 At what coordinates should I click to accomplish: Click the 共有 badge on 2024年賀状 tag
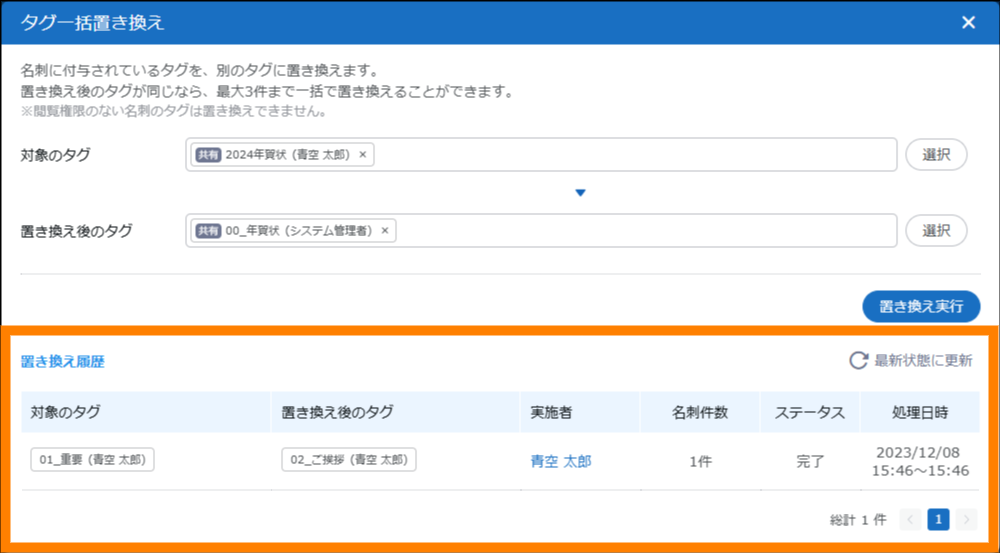208,155
